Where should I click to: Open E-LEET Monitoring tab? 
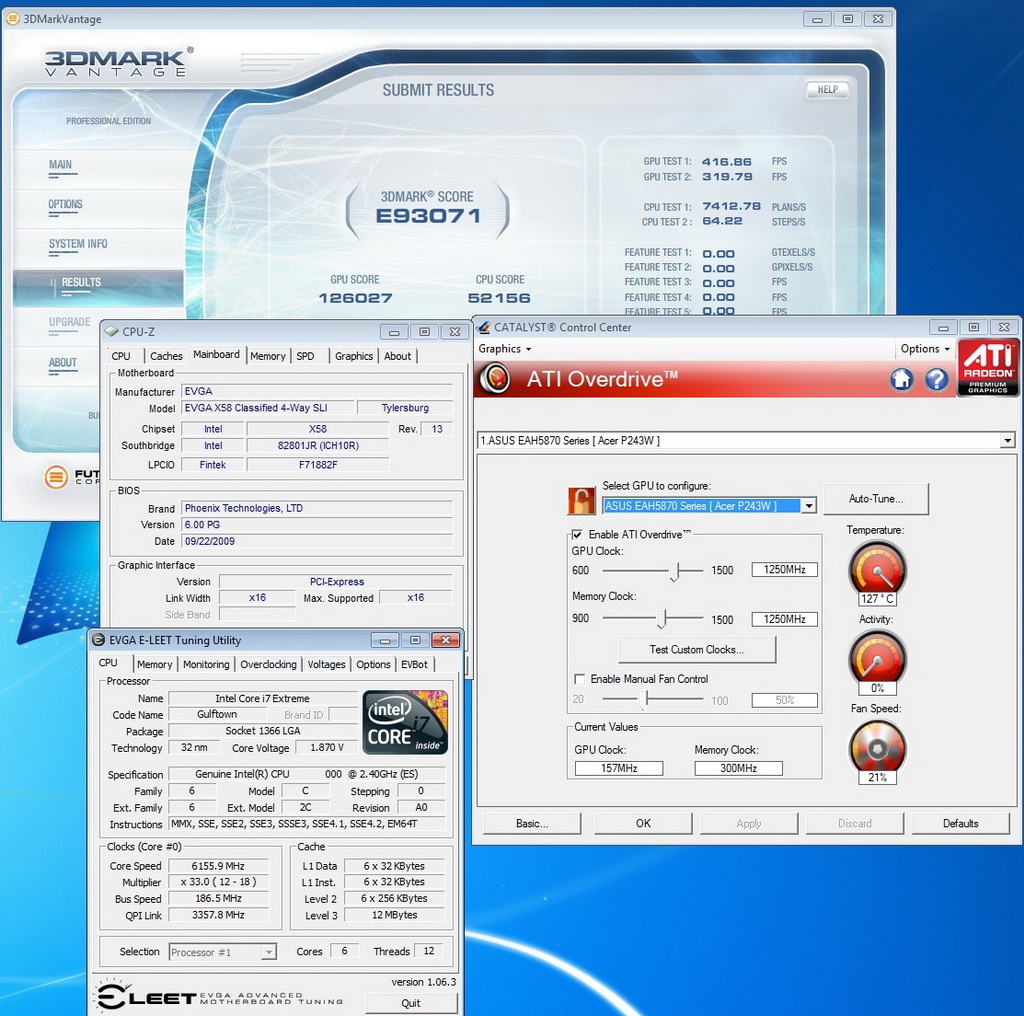tap(206, 664)
